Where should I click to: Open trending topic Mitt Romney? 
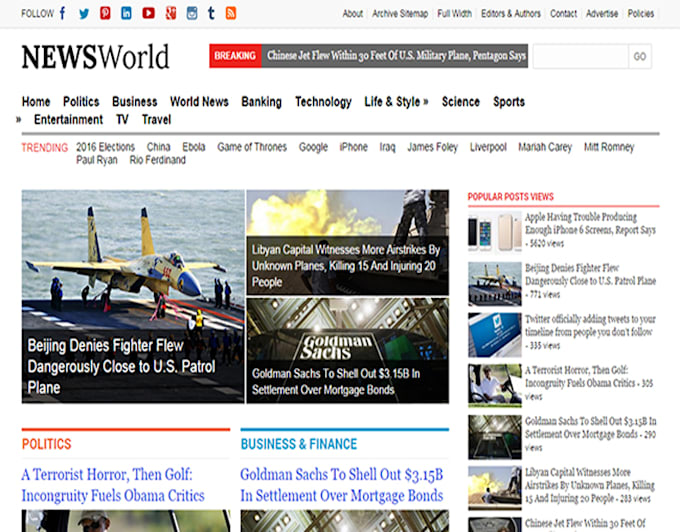[x=609, y=147]
